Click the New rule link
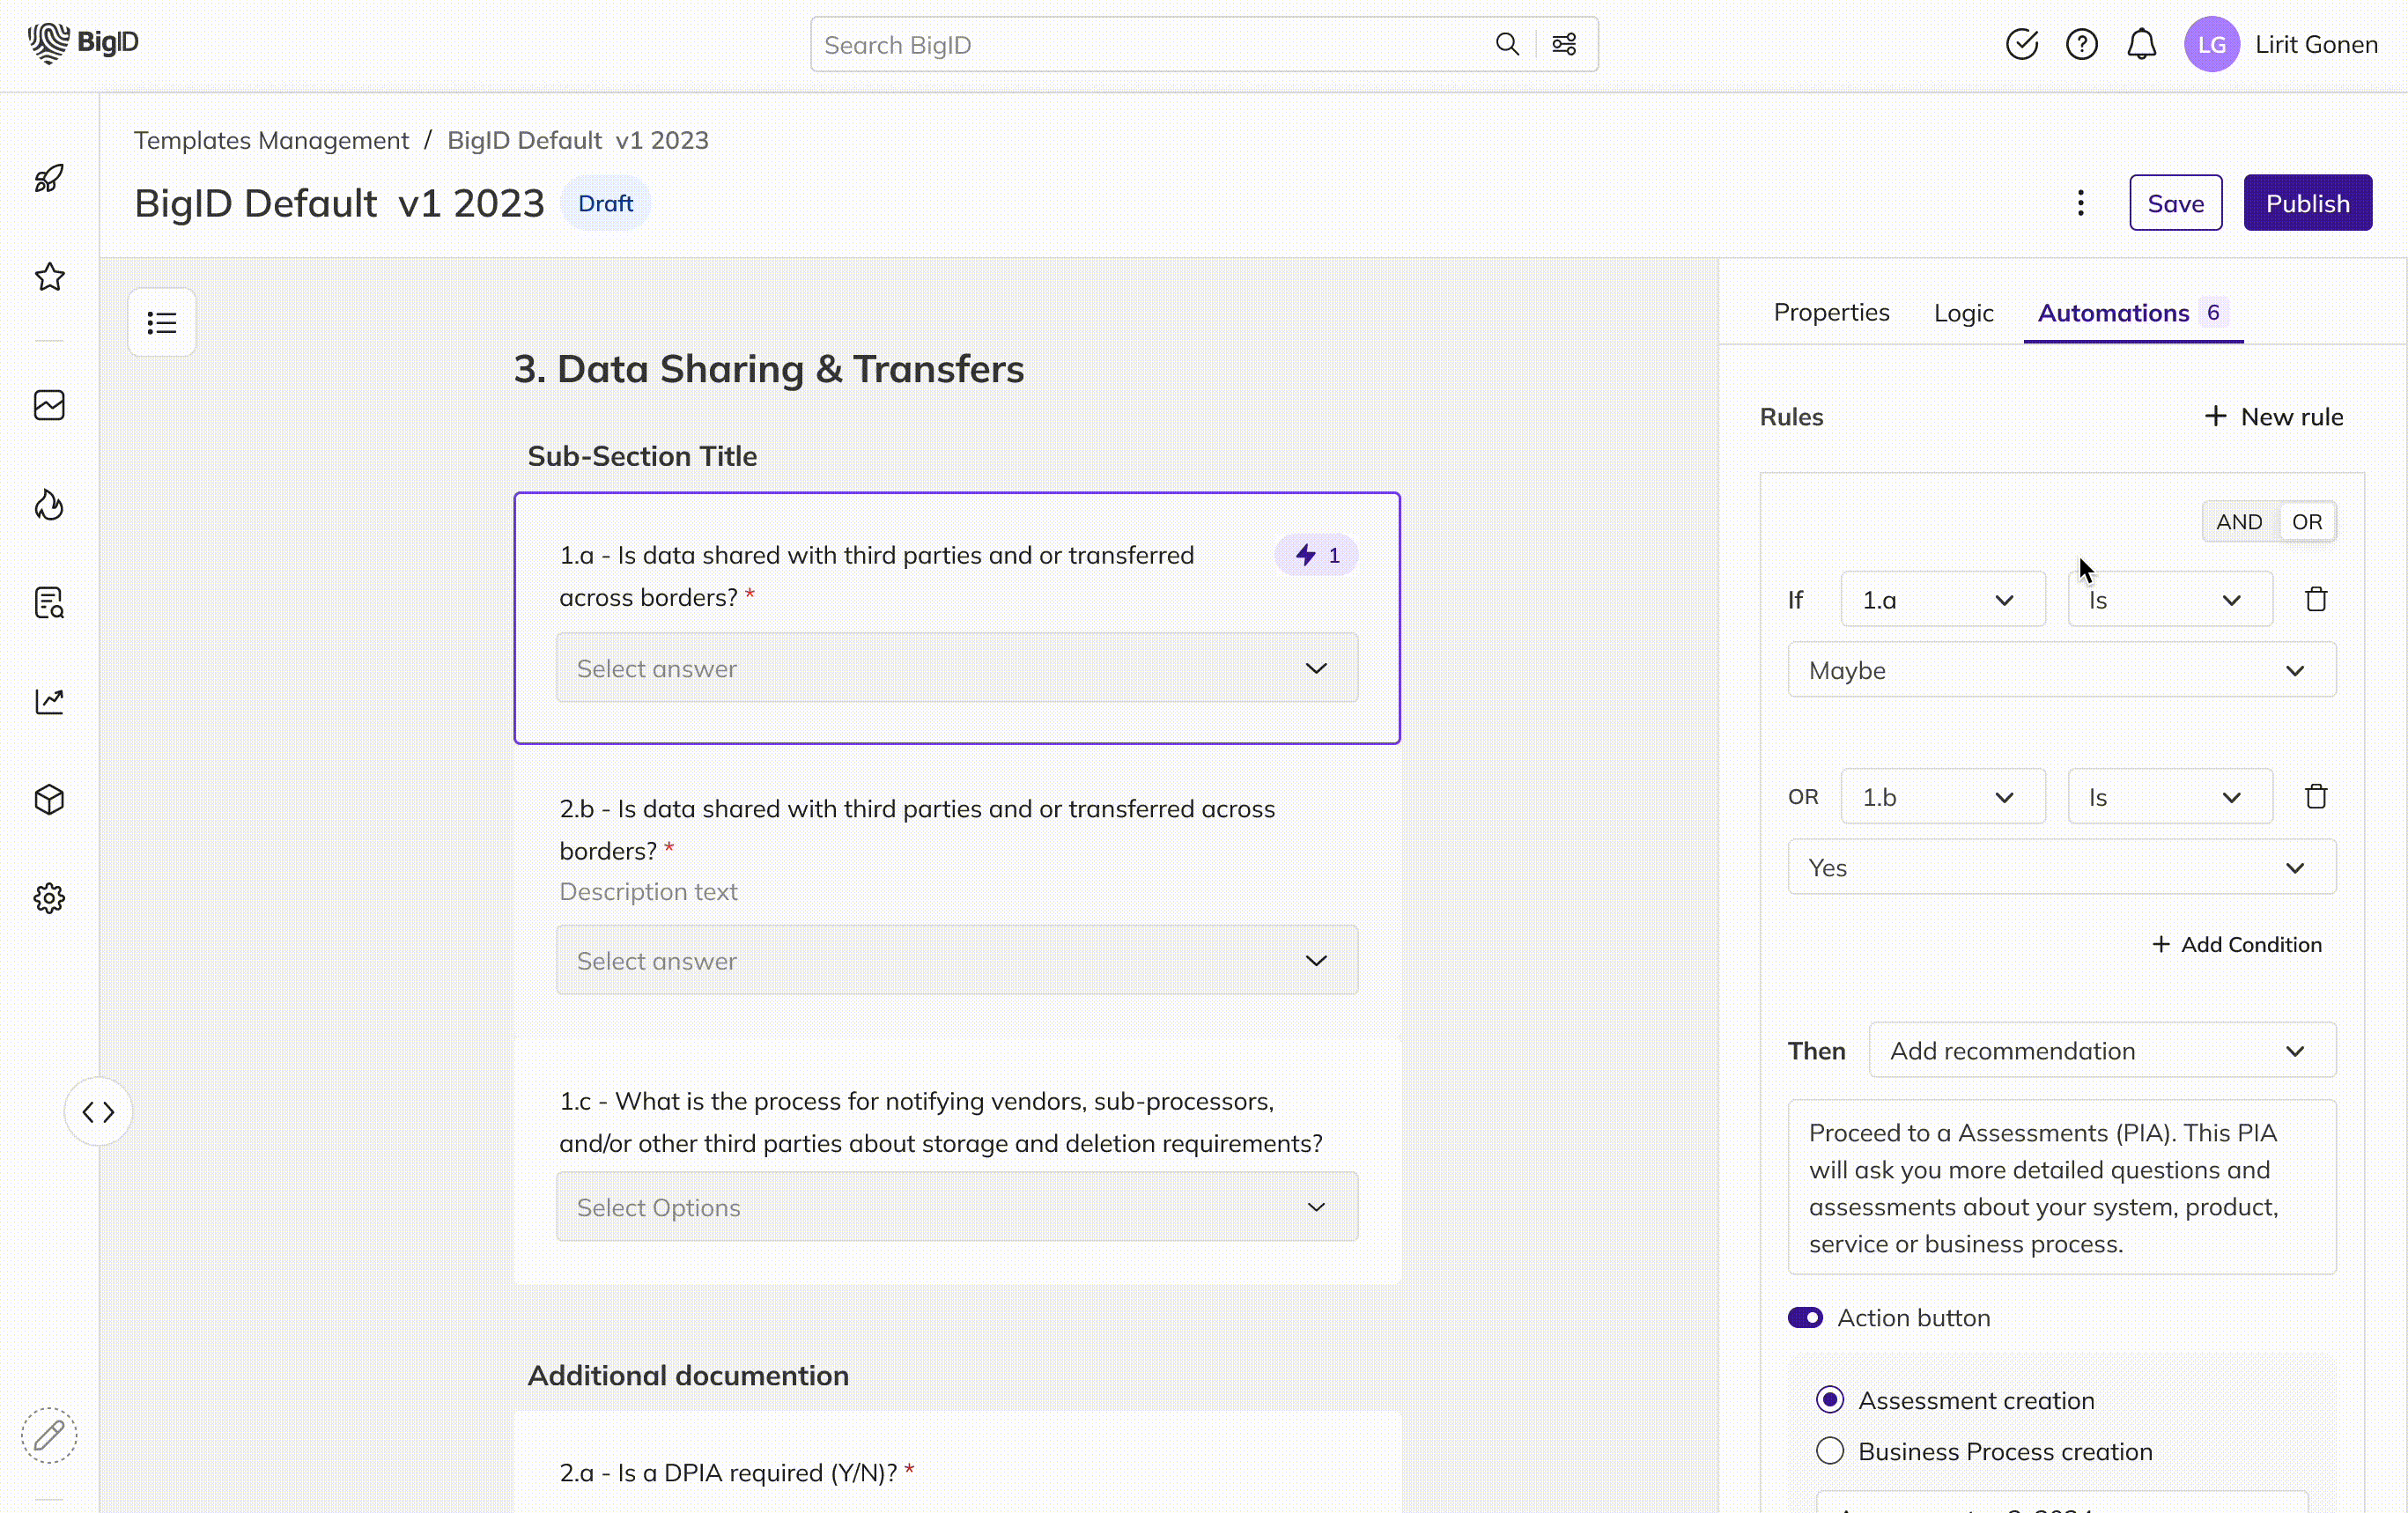The width and height of the screenshot is (2408, 1513). pos(2274,417)
